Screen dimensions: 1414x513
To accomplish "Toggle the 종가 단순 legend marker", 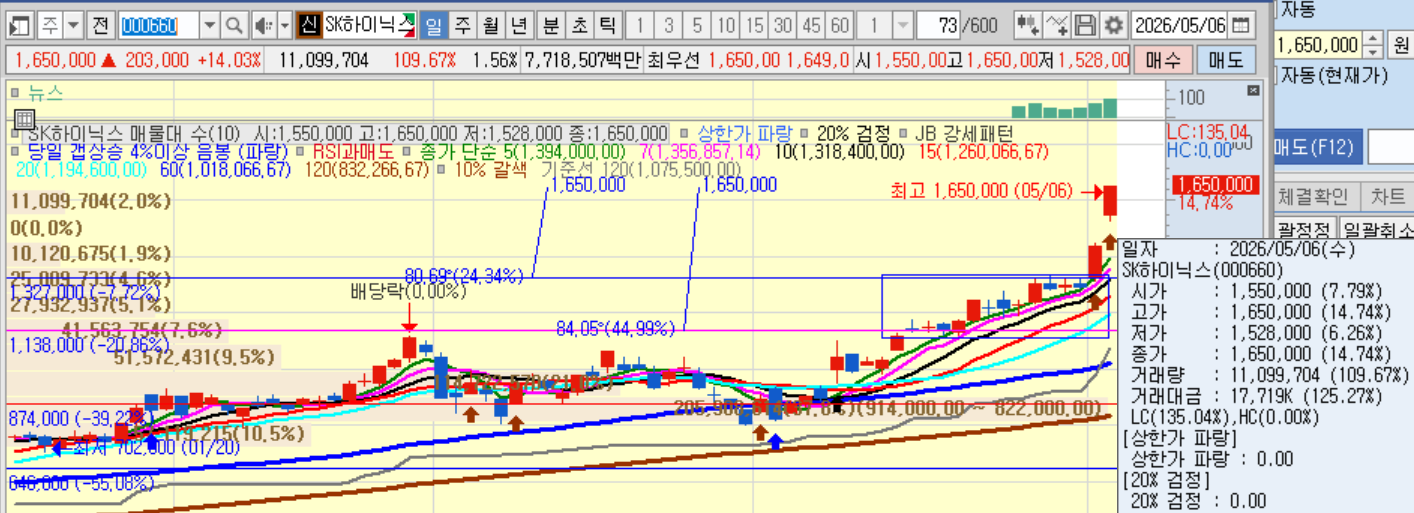I will [x=406, y=151].
